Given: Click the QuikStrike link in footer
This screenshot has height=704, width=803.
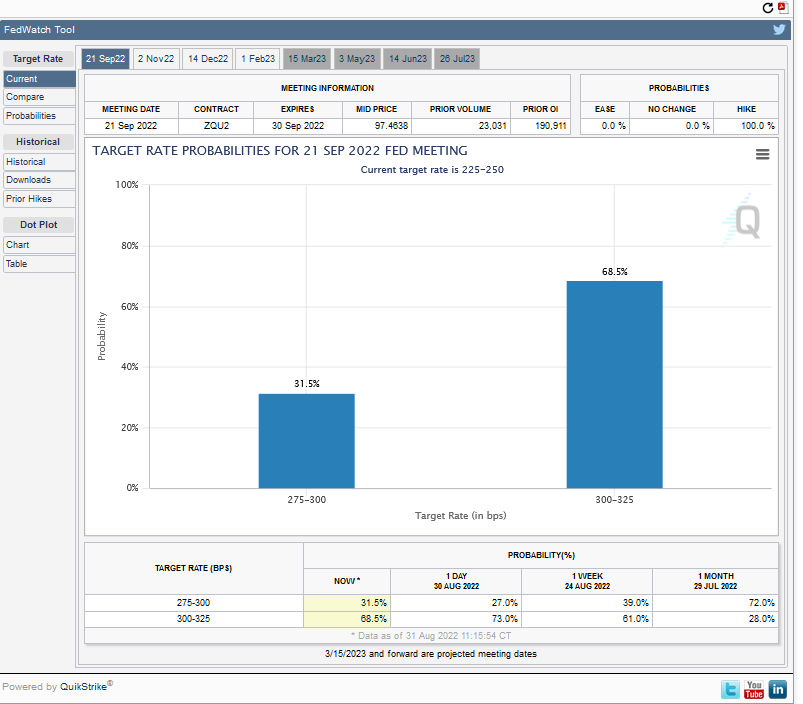Looking at the screenshot, I should (83, 687).
